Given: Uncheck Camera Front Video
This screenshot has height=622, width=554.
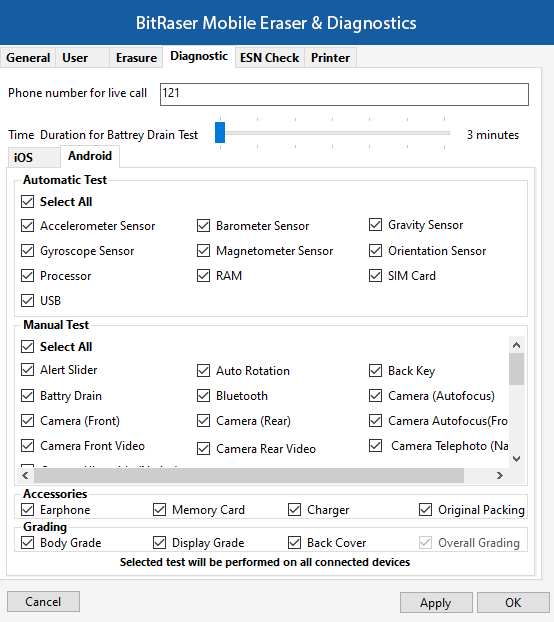Looking at the screenshot, I should tap(27, 446).
